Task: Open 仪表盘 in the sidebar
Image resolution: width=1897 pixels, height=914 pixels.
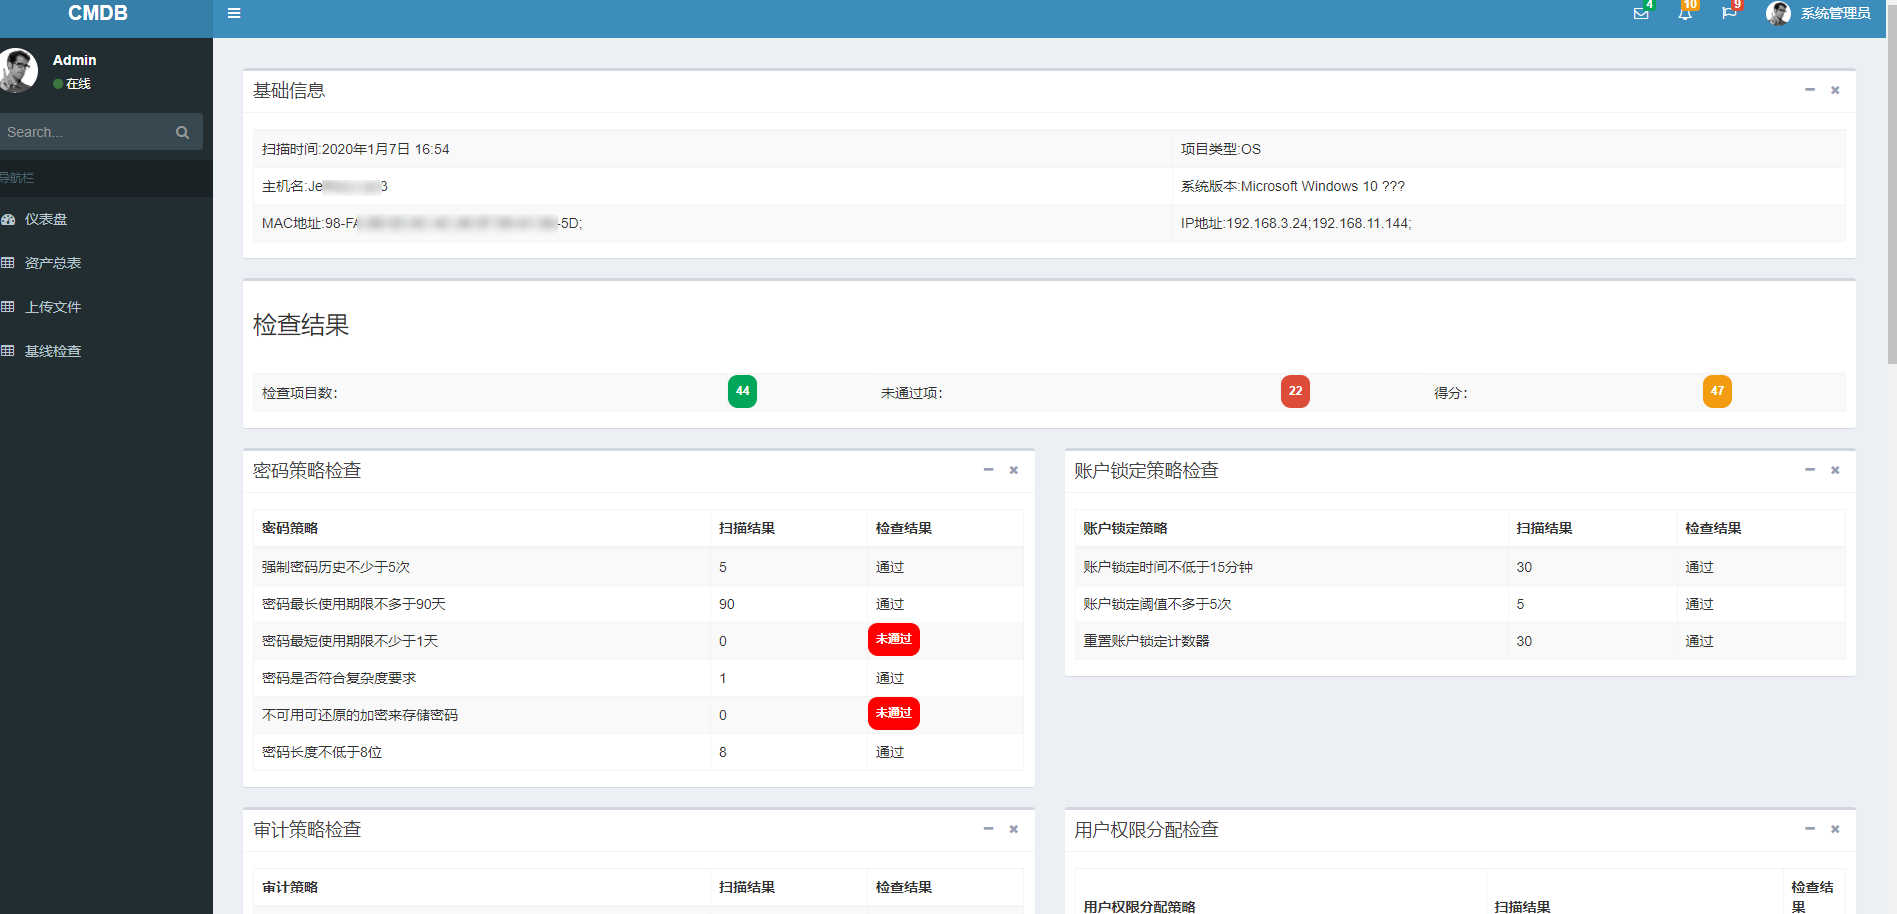Action: (46, 219)
